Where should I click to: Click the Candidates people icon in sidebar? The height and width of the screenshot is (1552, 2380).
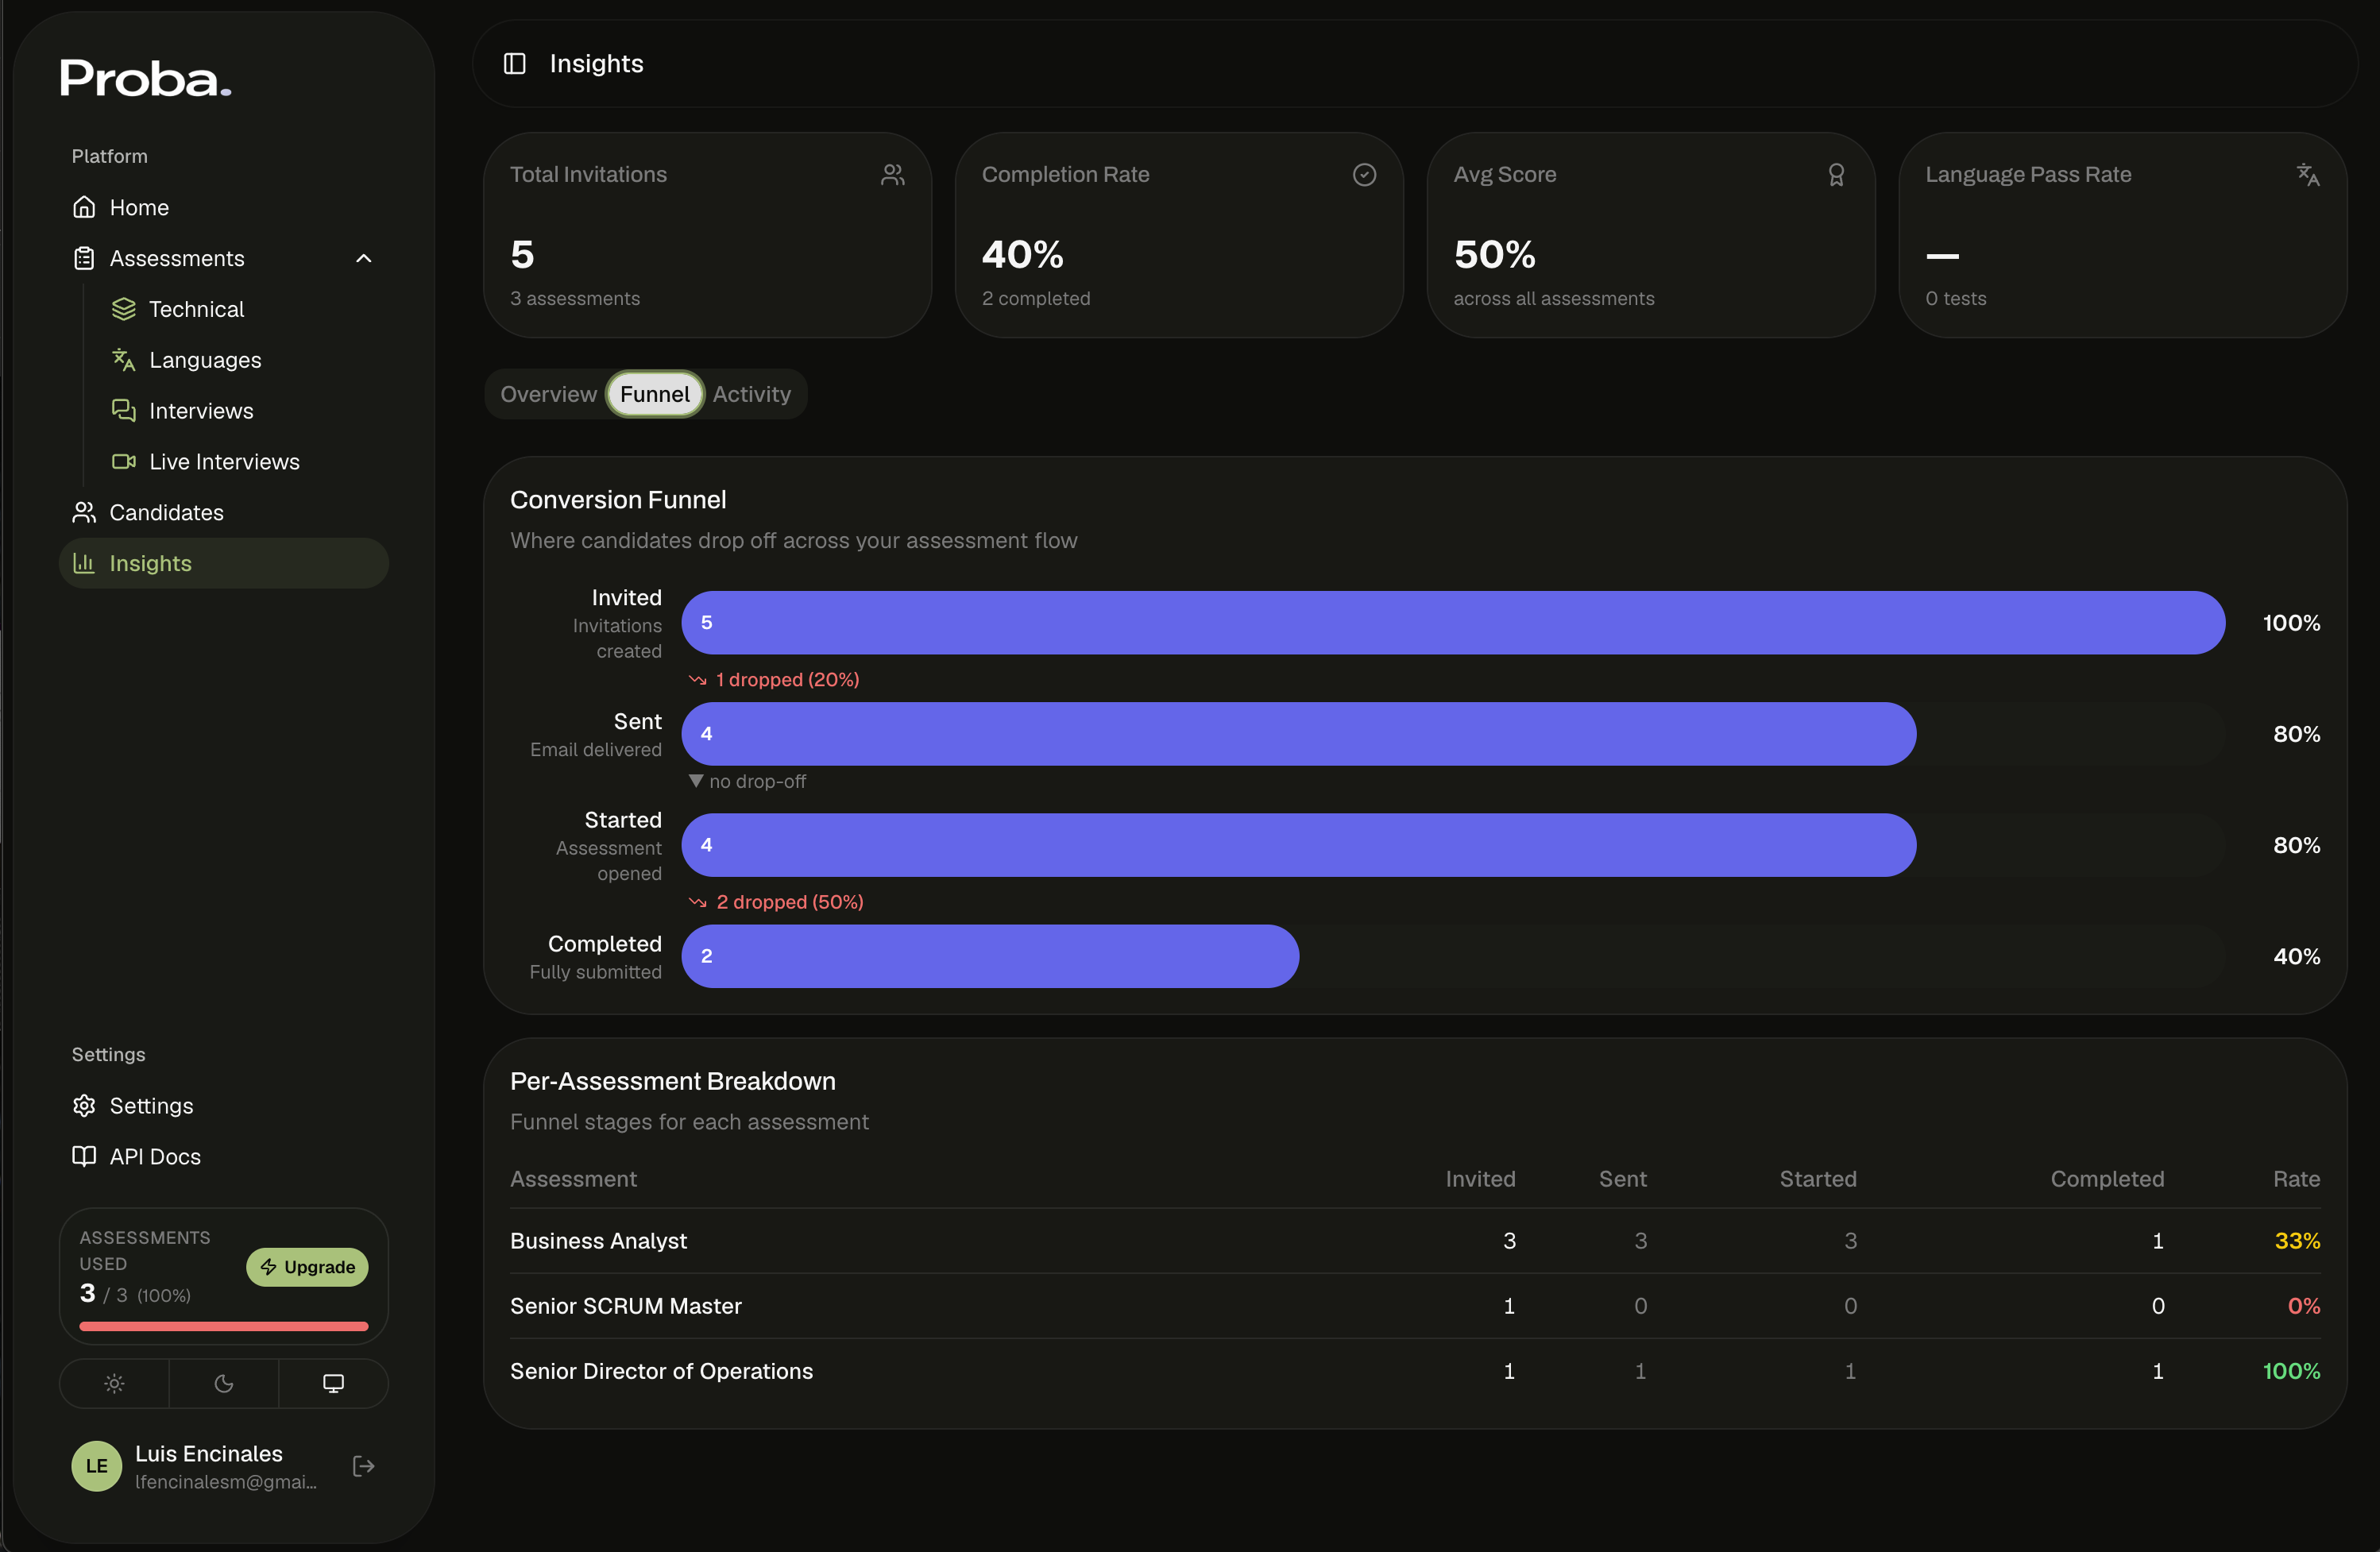pyautogui.click(x=84, y=513)
